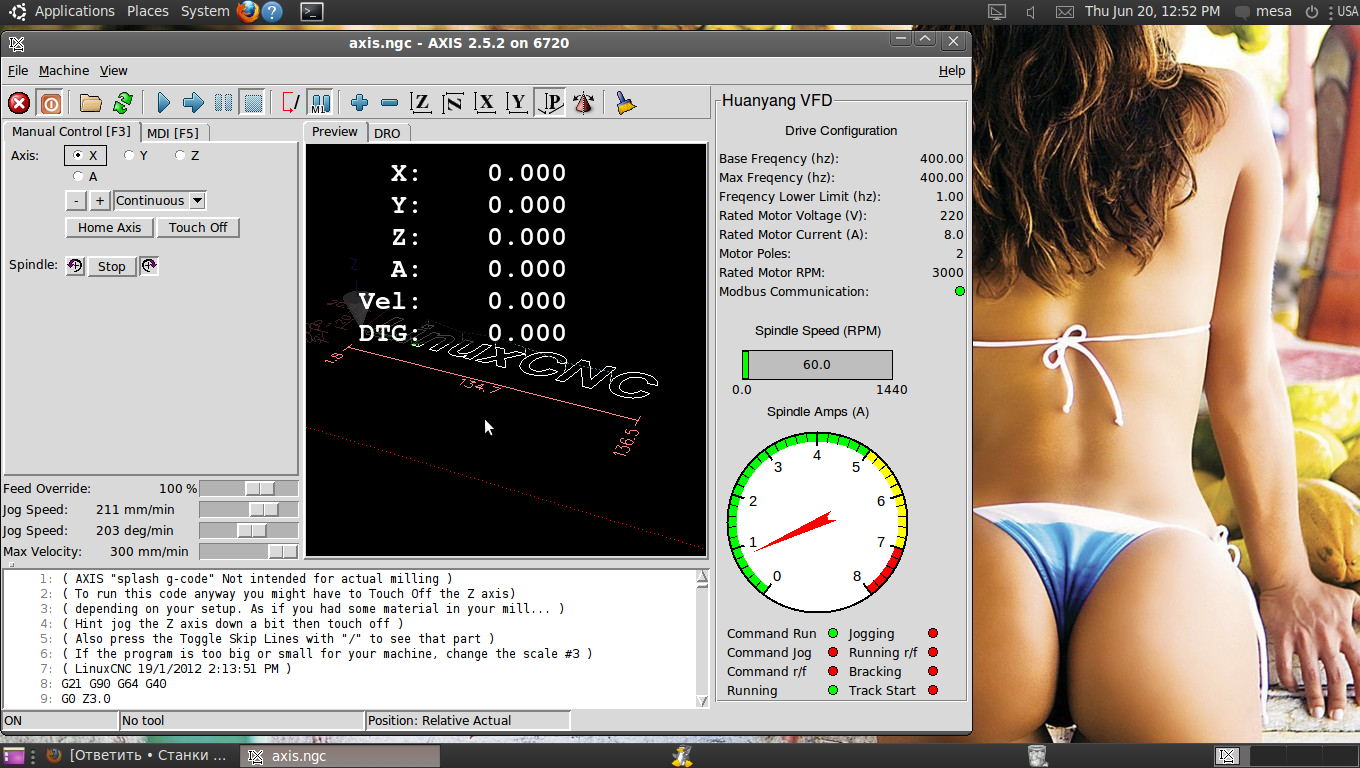
Task: Jog axis in positive direction
Action: click(x=100, y=201)
